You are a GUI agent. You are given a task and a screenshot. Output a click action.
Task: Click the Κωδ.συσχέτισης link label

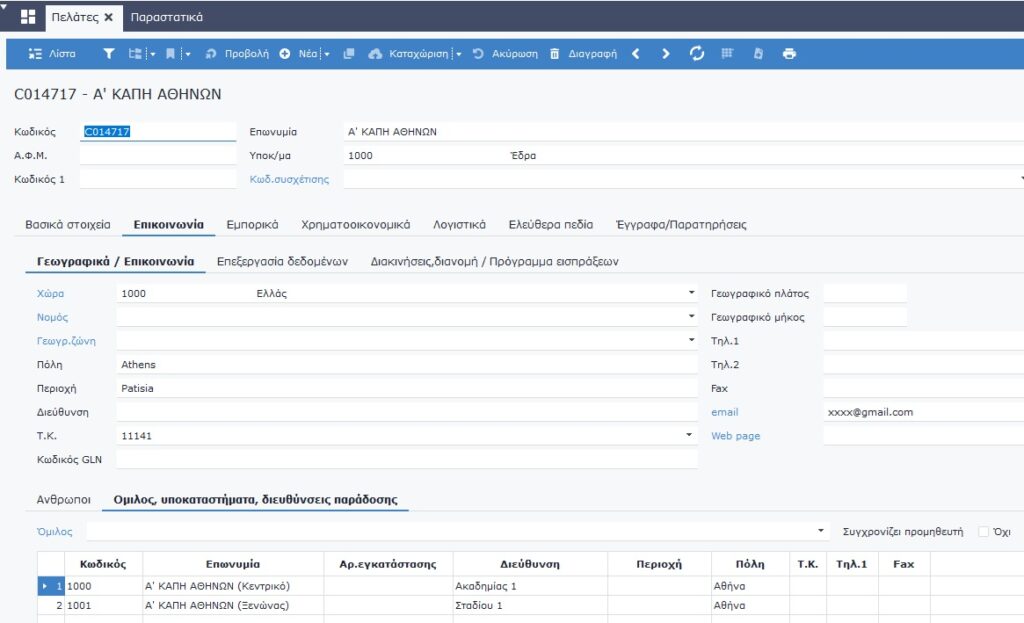coord(289,179)
